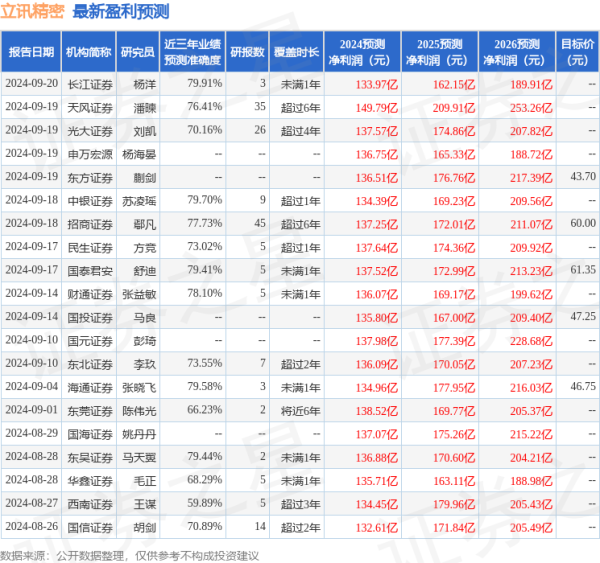This screenshot has width=600, height=563.
Task: Select the 覆盖时长 column header
Action: (299, 52)
